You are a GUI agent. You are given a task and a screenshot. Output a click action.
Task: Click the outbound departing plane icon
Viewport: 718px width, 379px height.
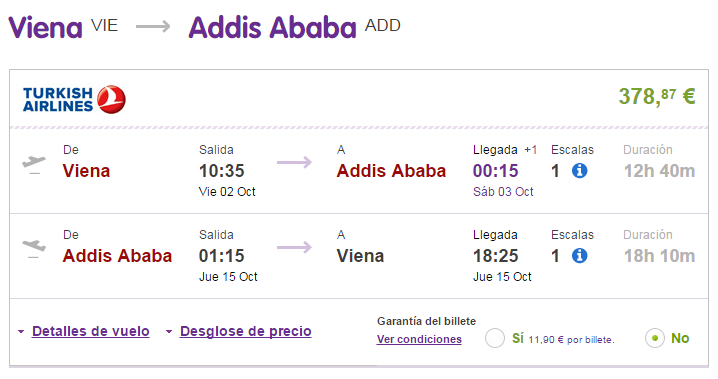coord(34,165)
